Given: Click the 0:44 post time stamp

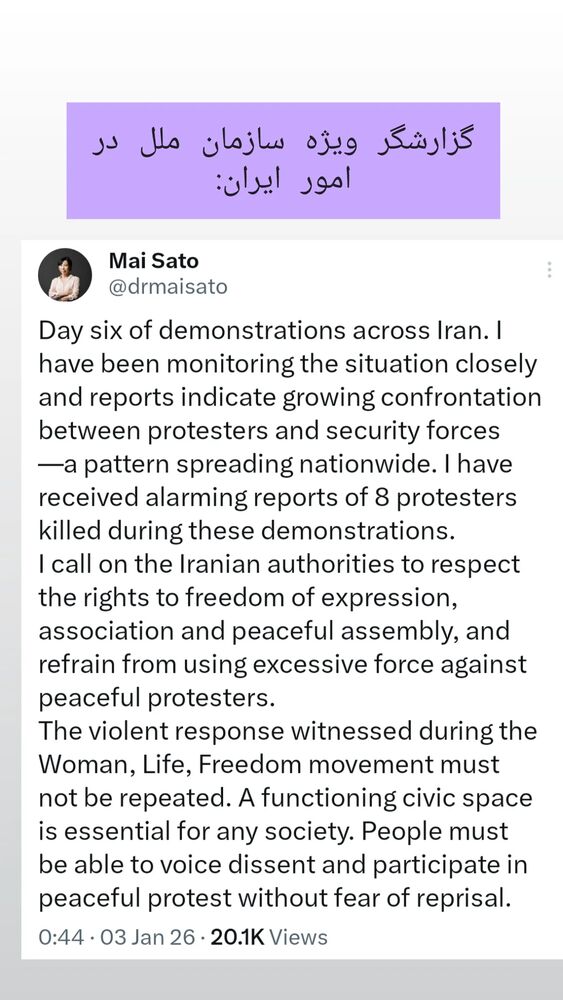Looking at the screenshot, I should click(x=61, y=937).
